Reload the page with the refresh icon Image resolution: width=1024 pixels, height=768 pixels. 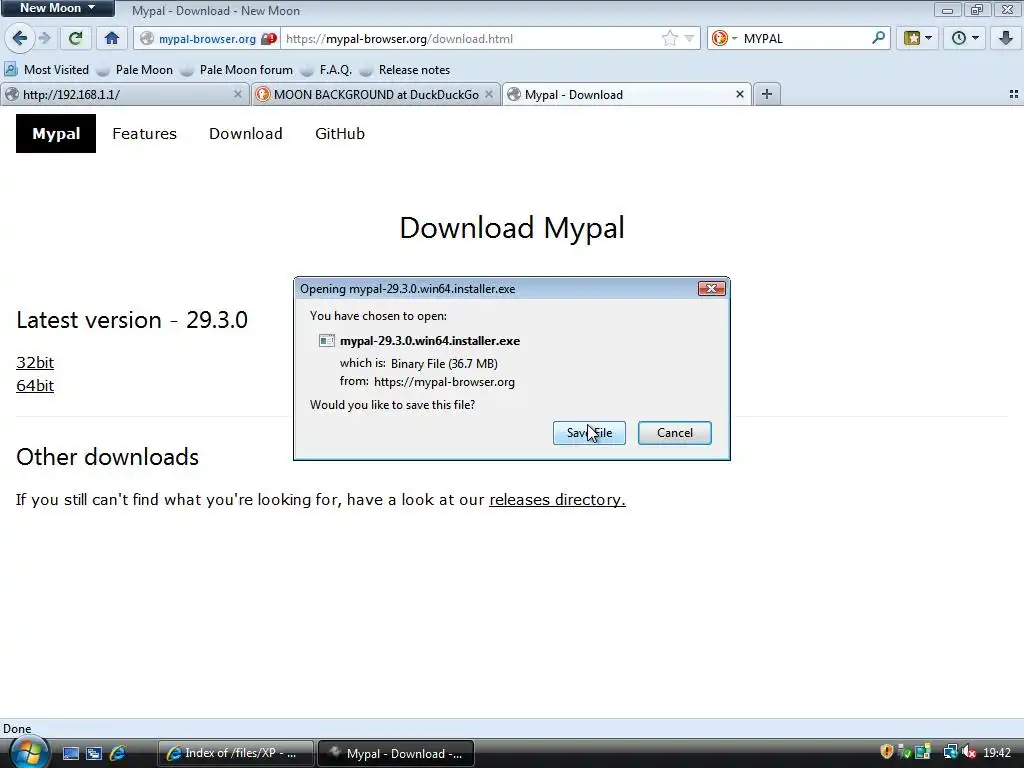click(76, 39)
